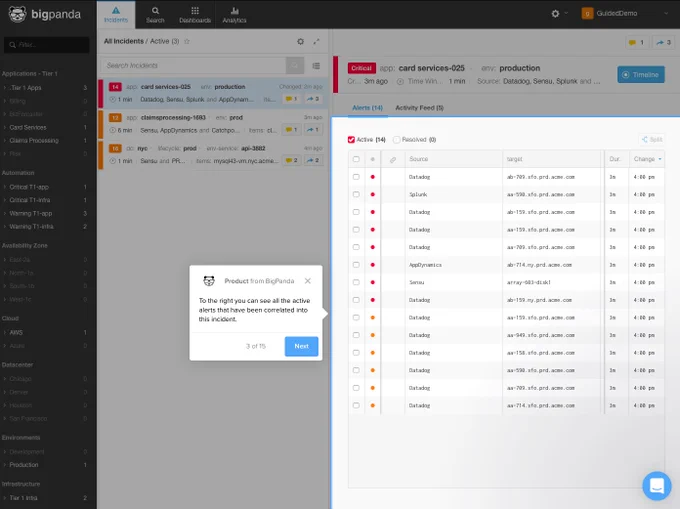Screen dimensions: 680x509
Task: Open shares on nyc api-3882 incident
Action: coord(313,160)
